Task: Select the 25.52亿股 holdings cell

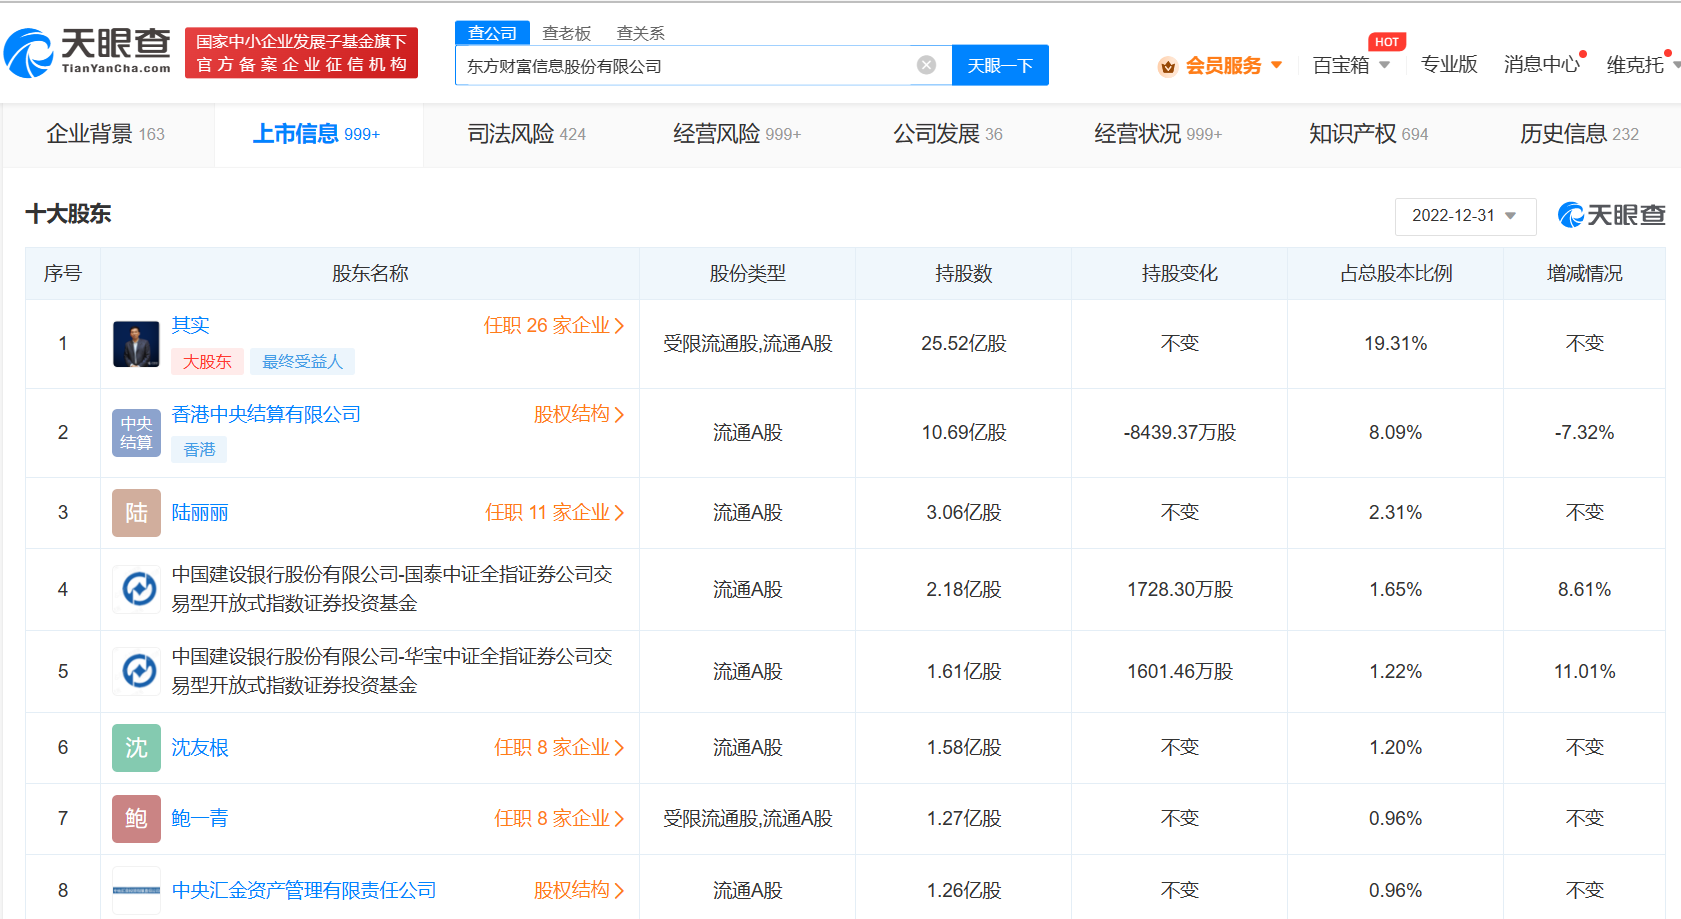Action: point(964,344)
